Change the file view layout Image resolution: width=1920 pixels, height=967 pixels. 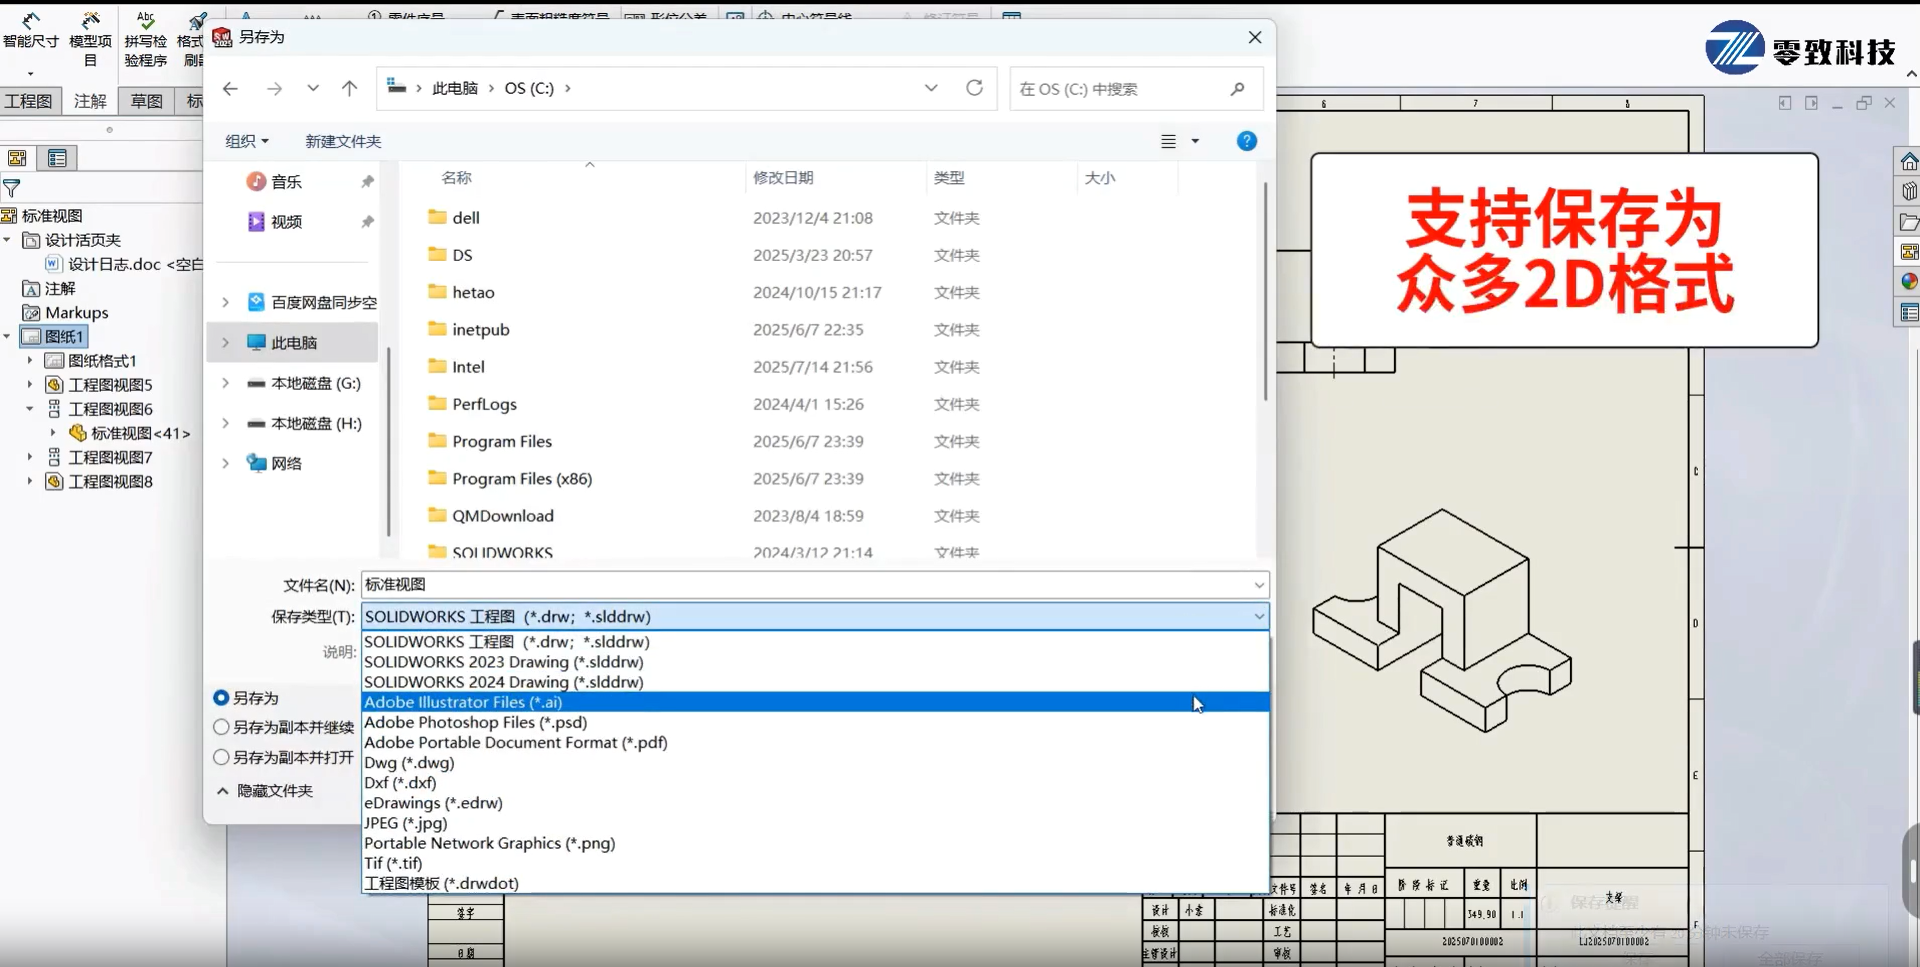(x=1168, y=141)
